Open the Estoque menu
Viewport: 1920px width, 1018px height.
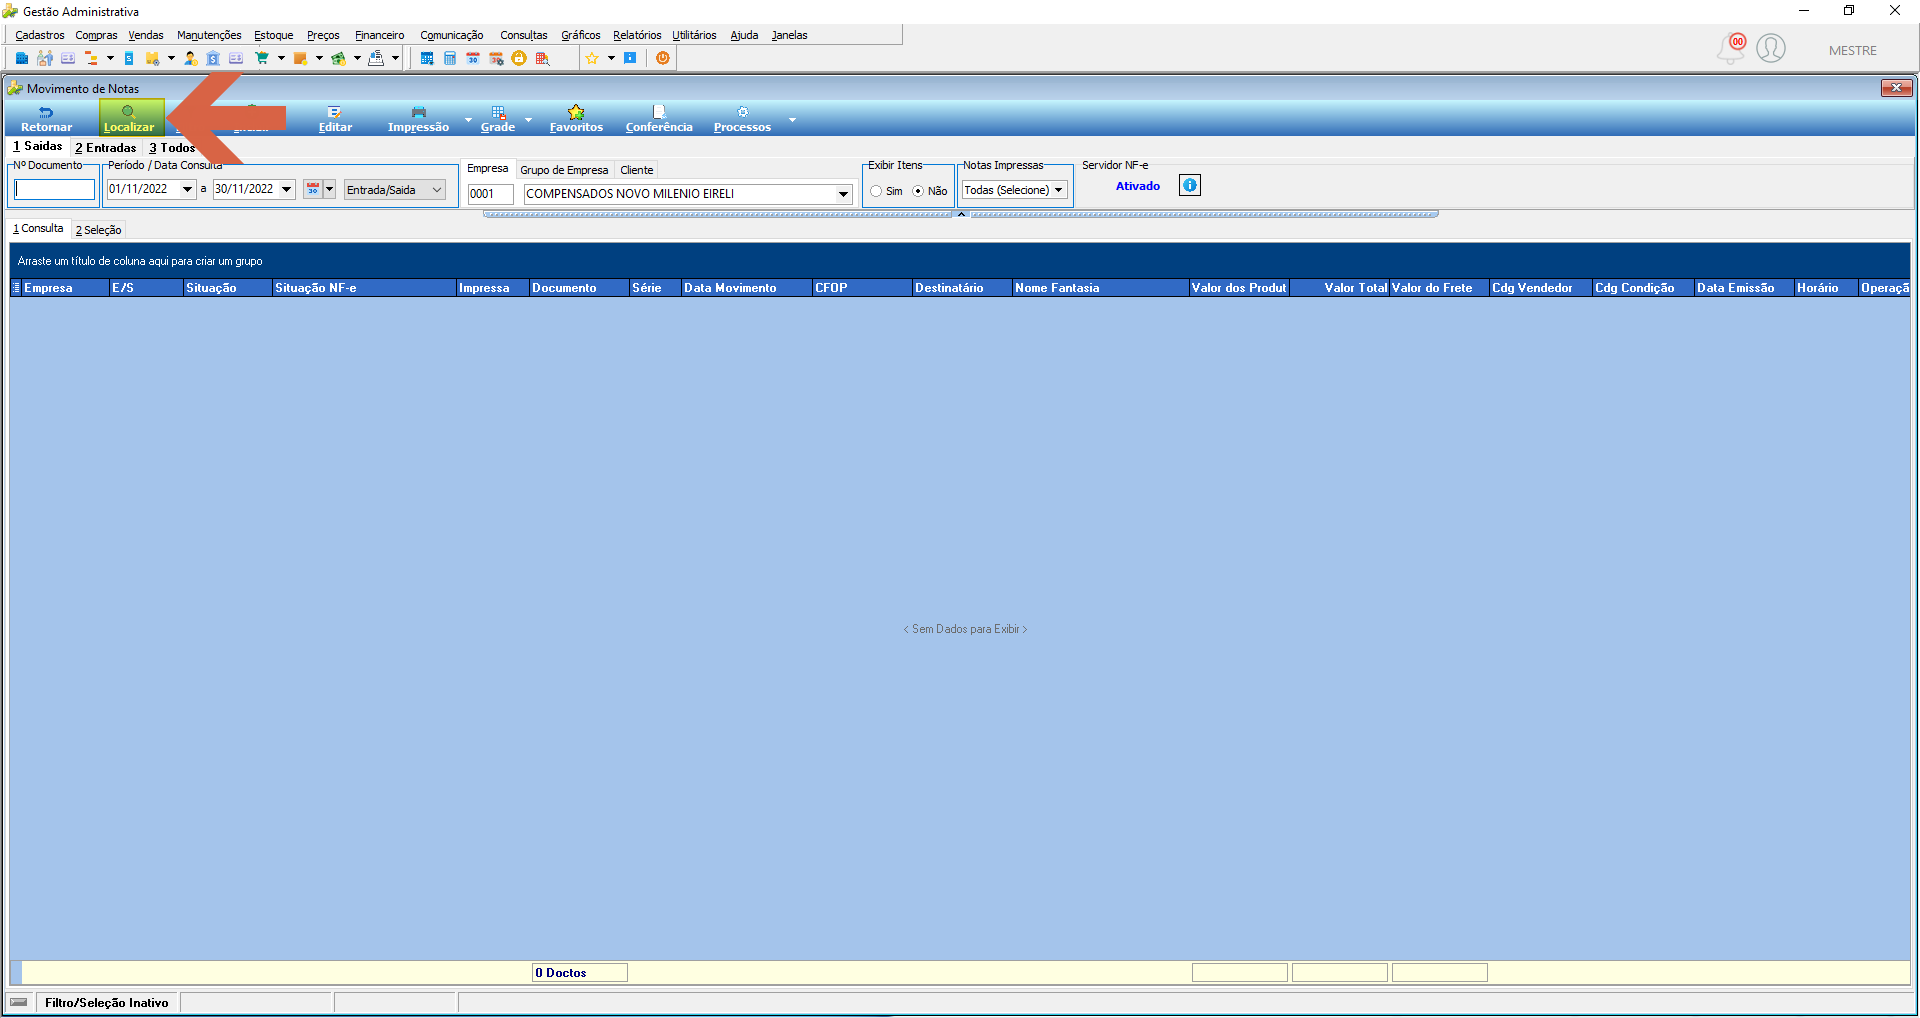click(274, 35)
